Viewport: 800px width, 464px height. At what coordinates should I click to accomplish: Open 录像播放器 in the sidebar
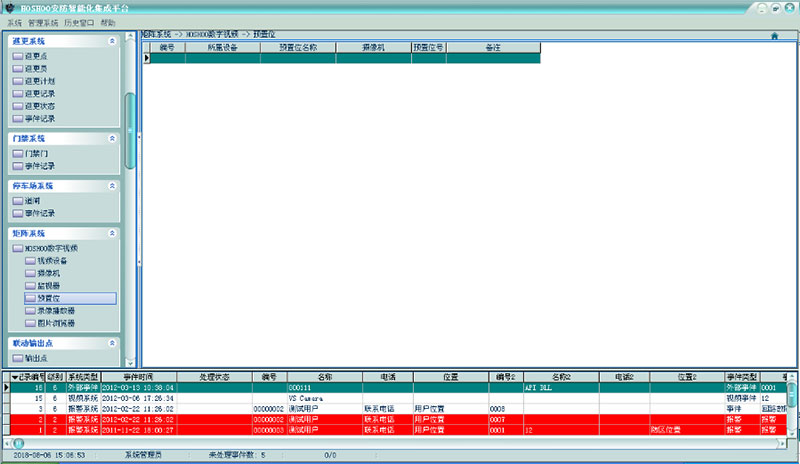coord(58,311)
